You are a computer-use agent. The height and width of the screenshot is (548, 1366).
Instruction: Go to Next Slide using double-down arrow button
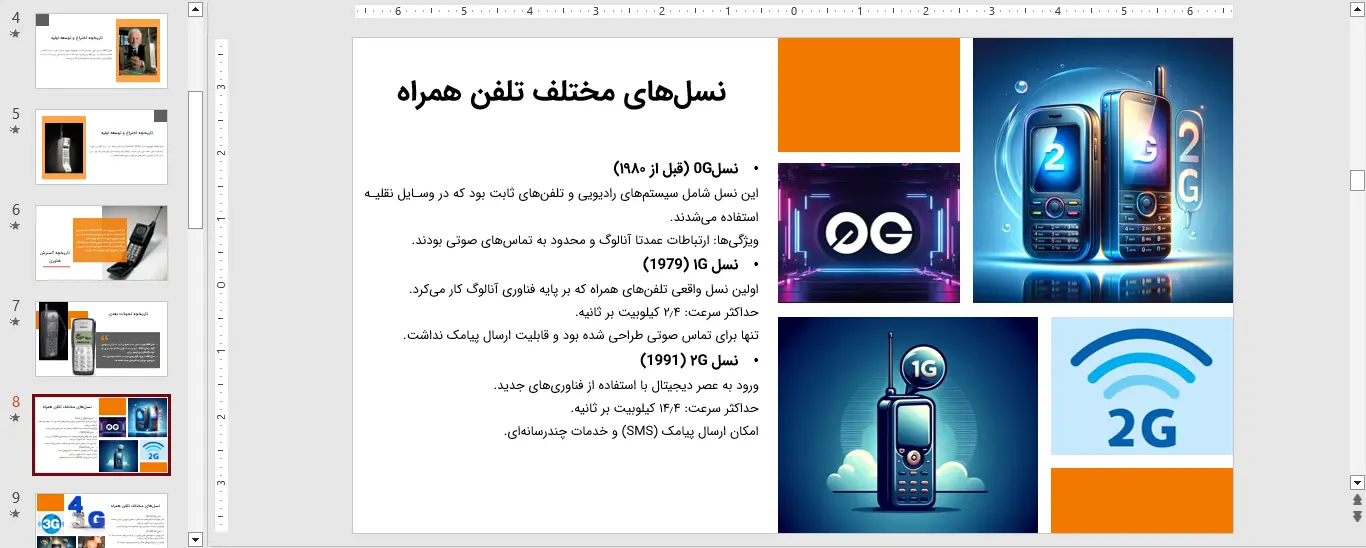pyautogui.click(x=1357, y=516)
